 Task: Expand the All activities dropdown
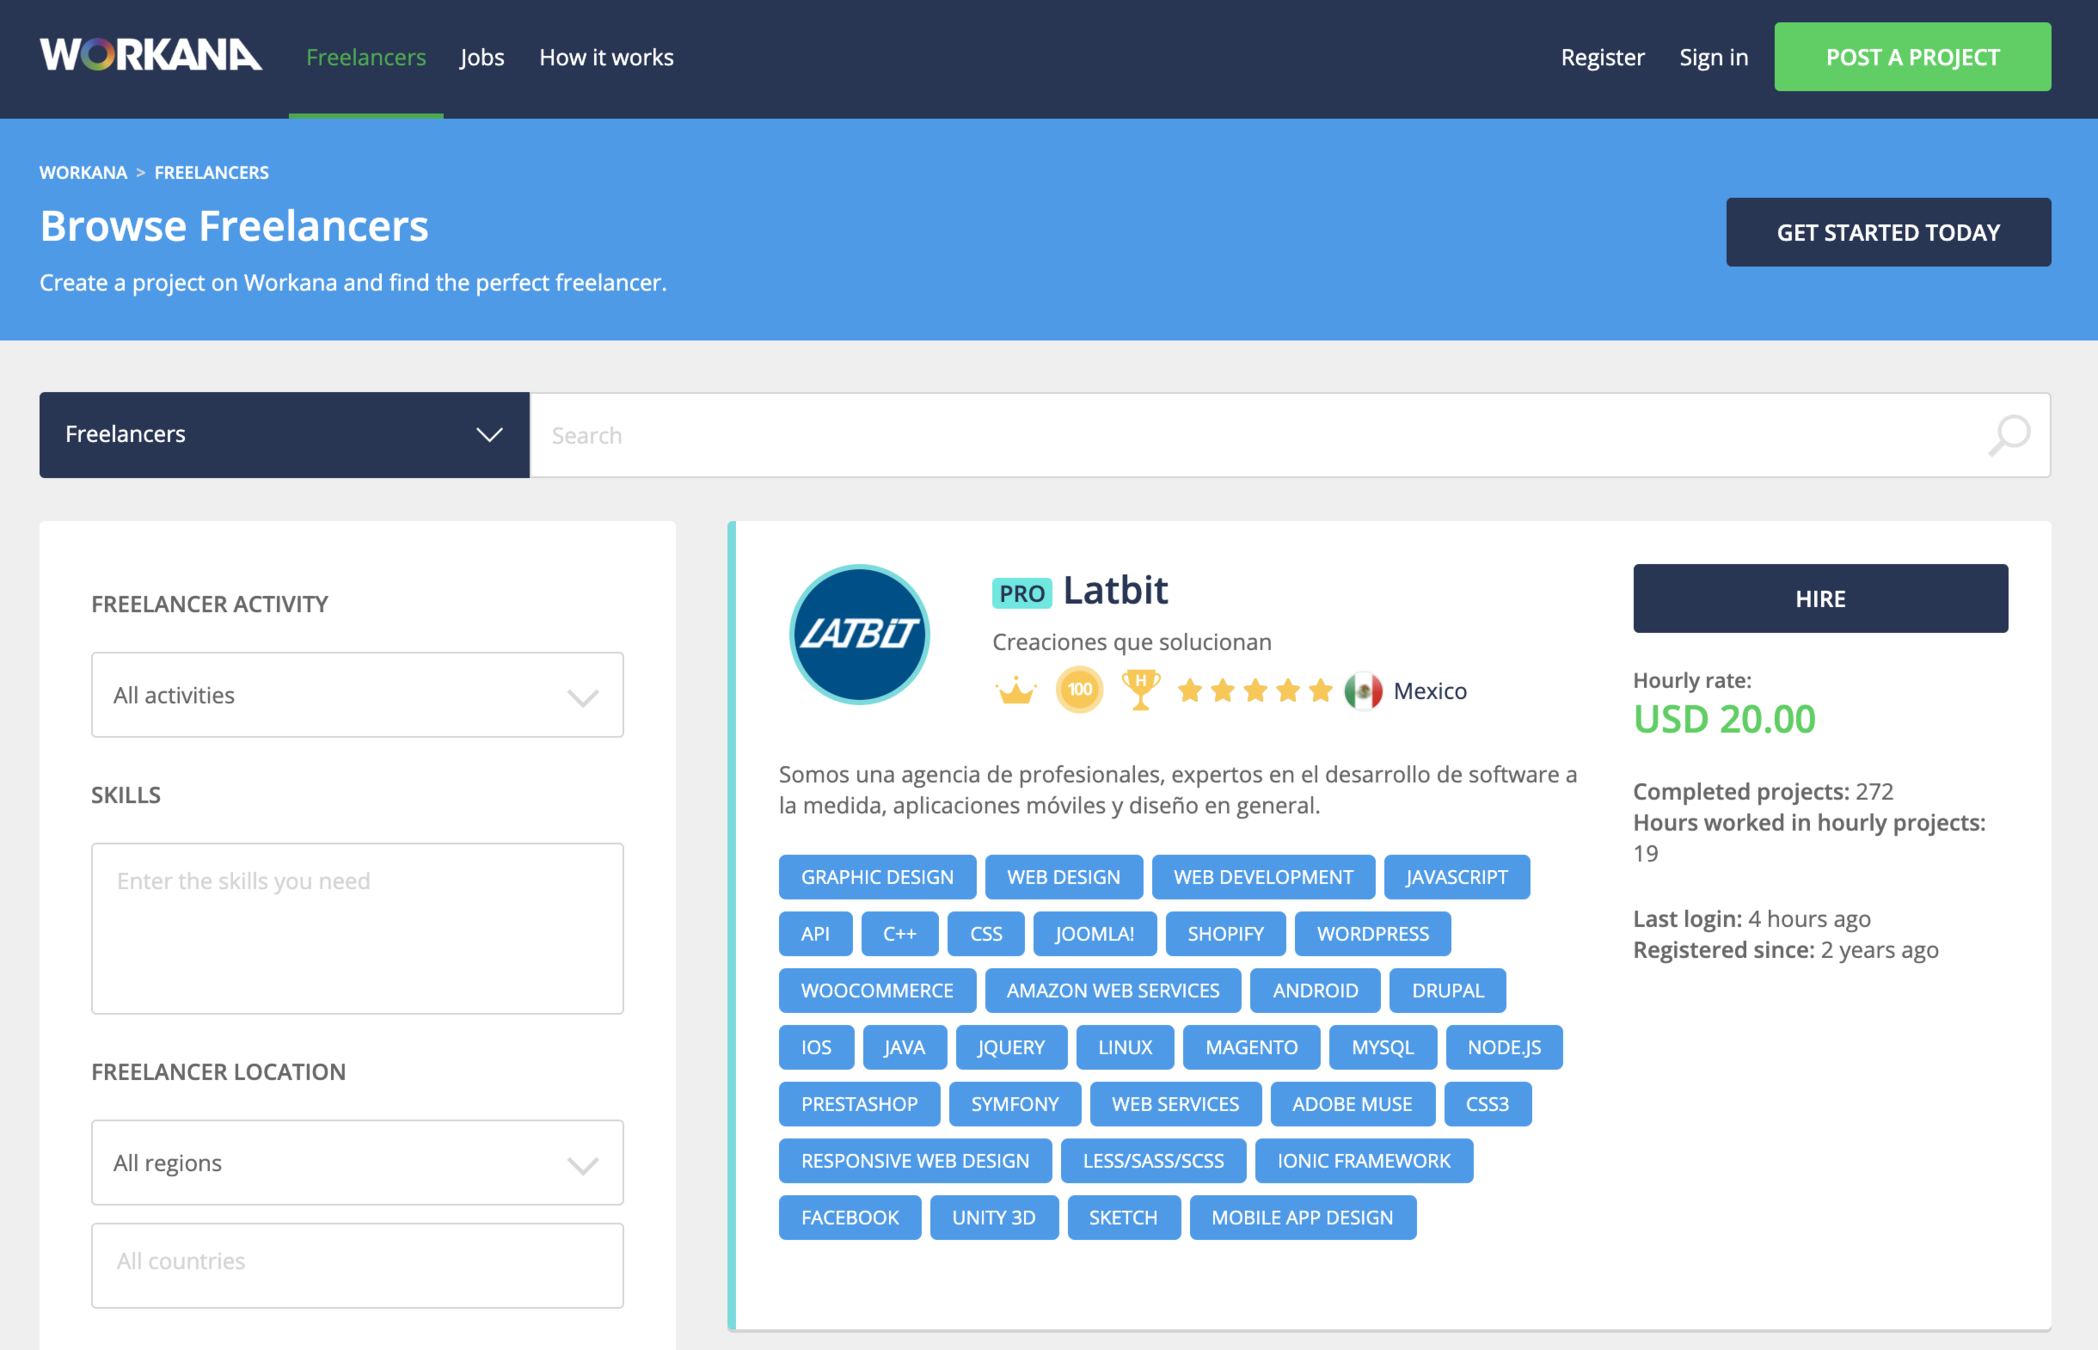357,695
